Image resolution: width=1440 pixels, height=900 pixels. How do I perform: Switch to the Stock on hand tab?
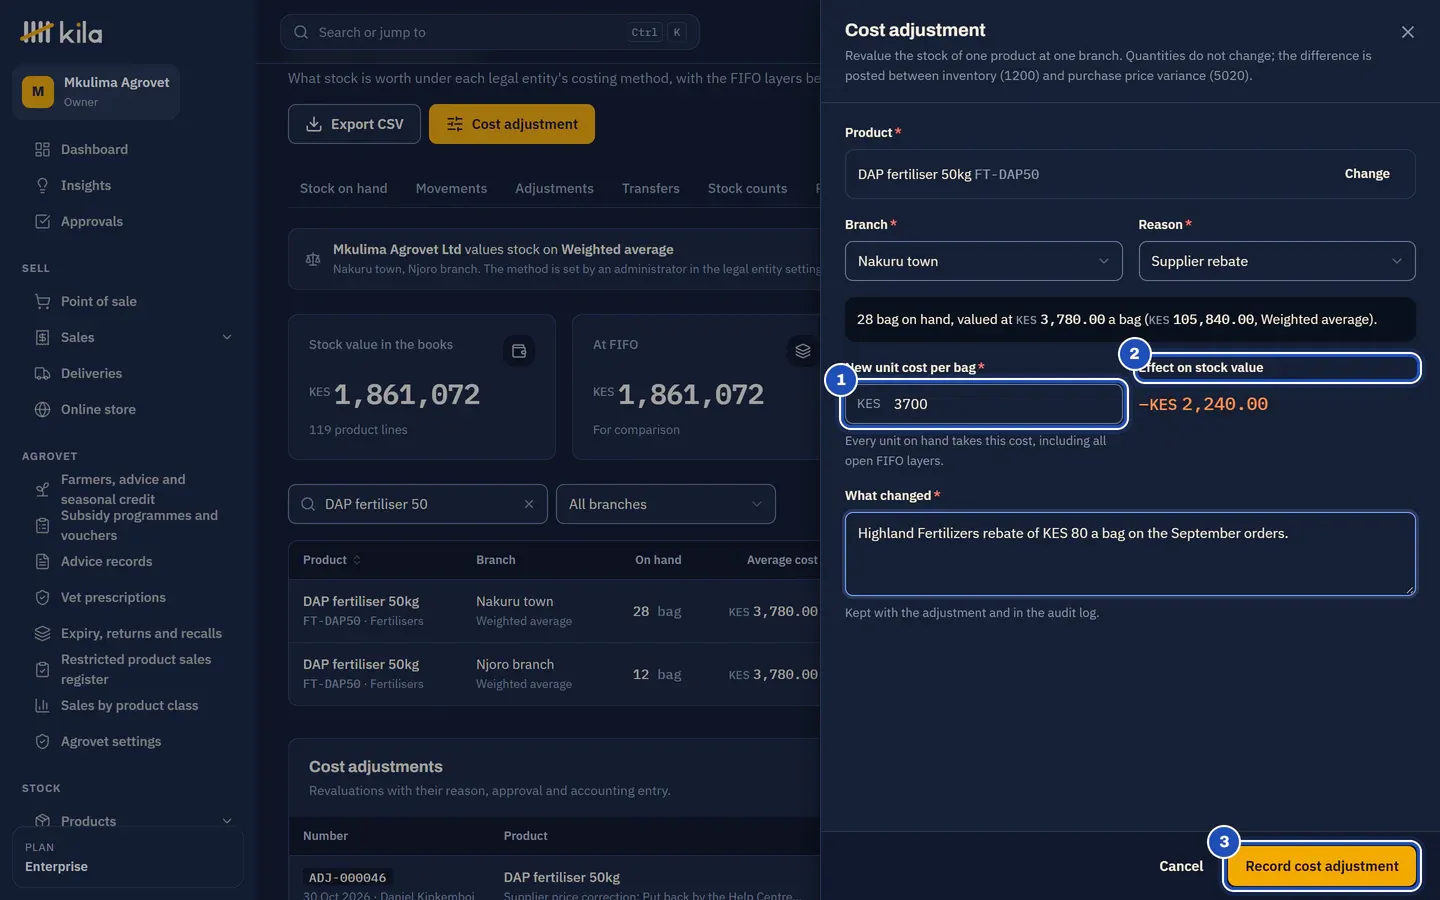pos(344,188)
